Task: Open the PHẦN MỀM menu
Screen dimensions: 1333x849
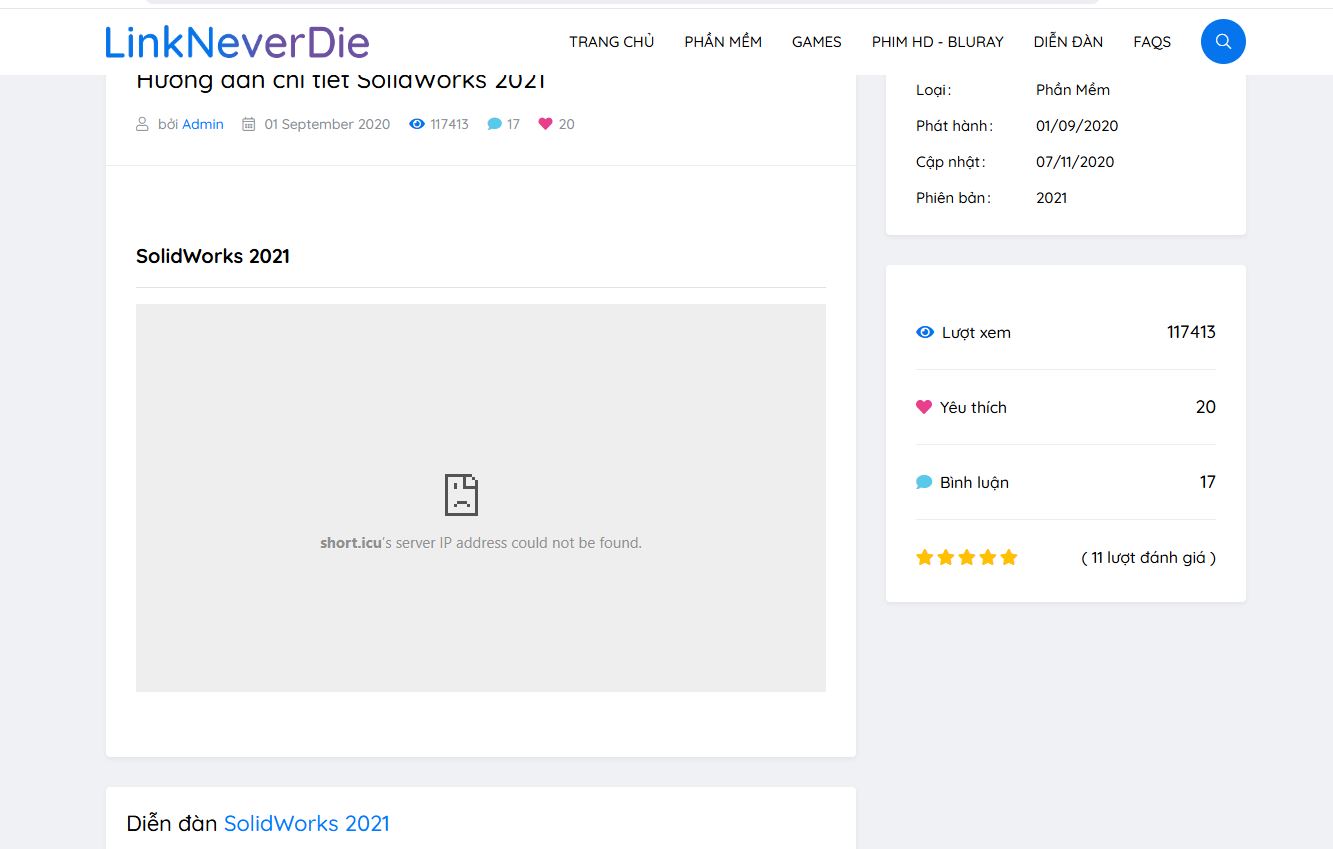Action: pyautogui.click(x=723, y=42)
